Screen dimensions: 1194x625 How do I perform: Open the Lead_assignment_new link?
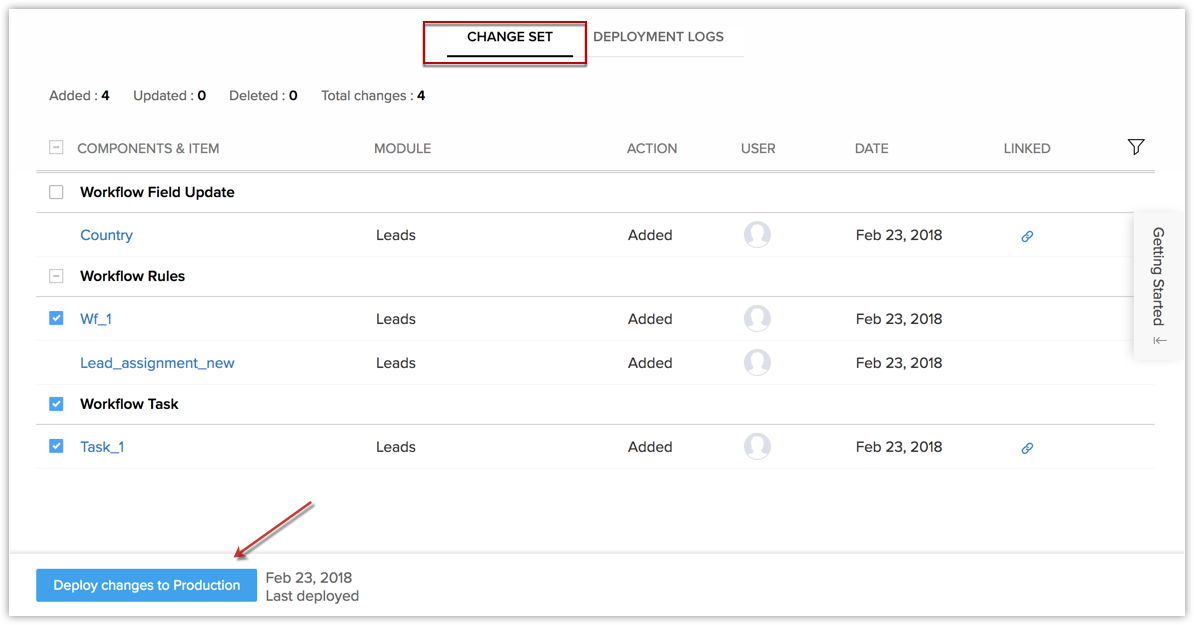pyautogui.click(x=157, y=363)
